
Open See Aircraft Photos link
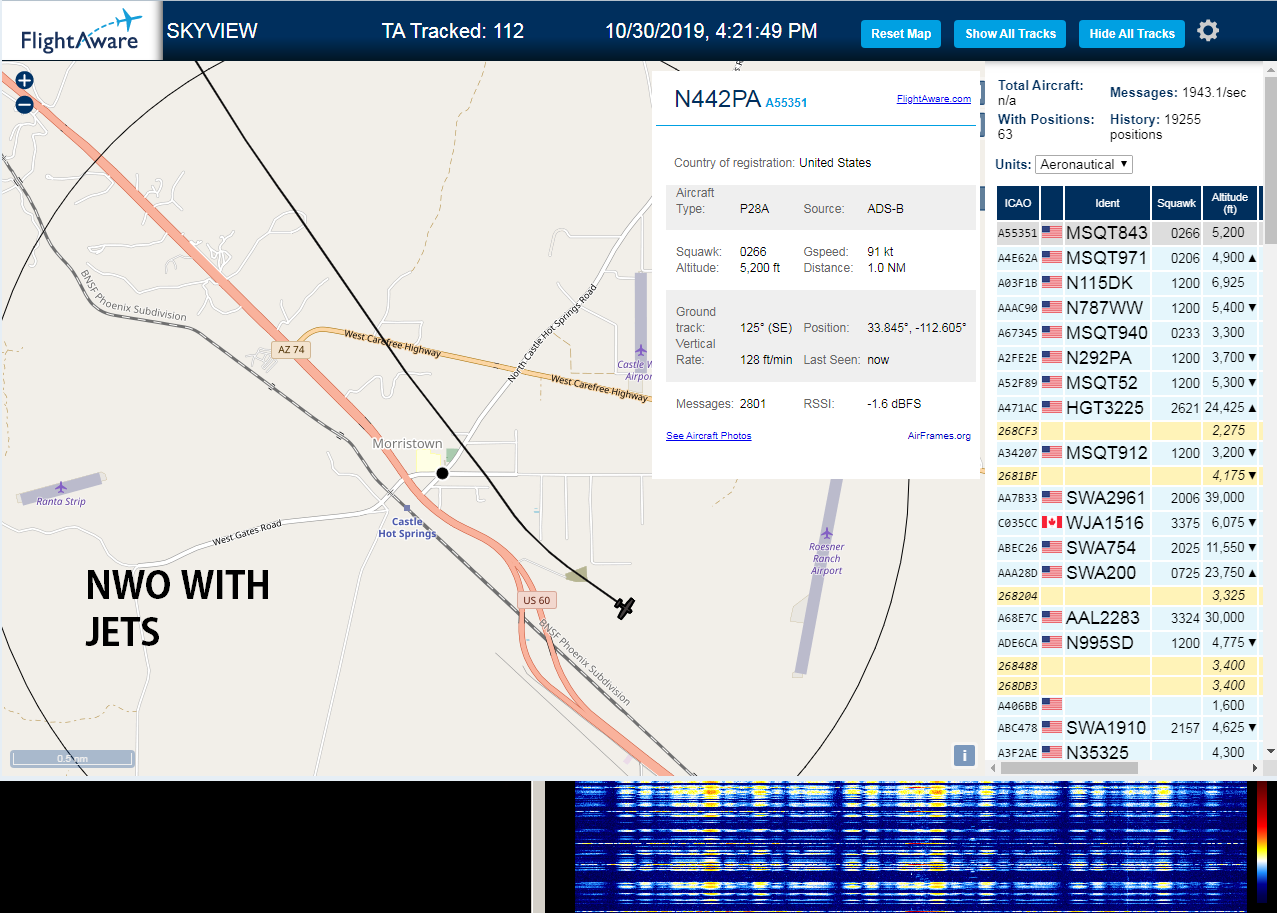point(709,436)
